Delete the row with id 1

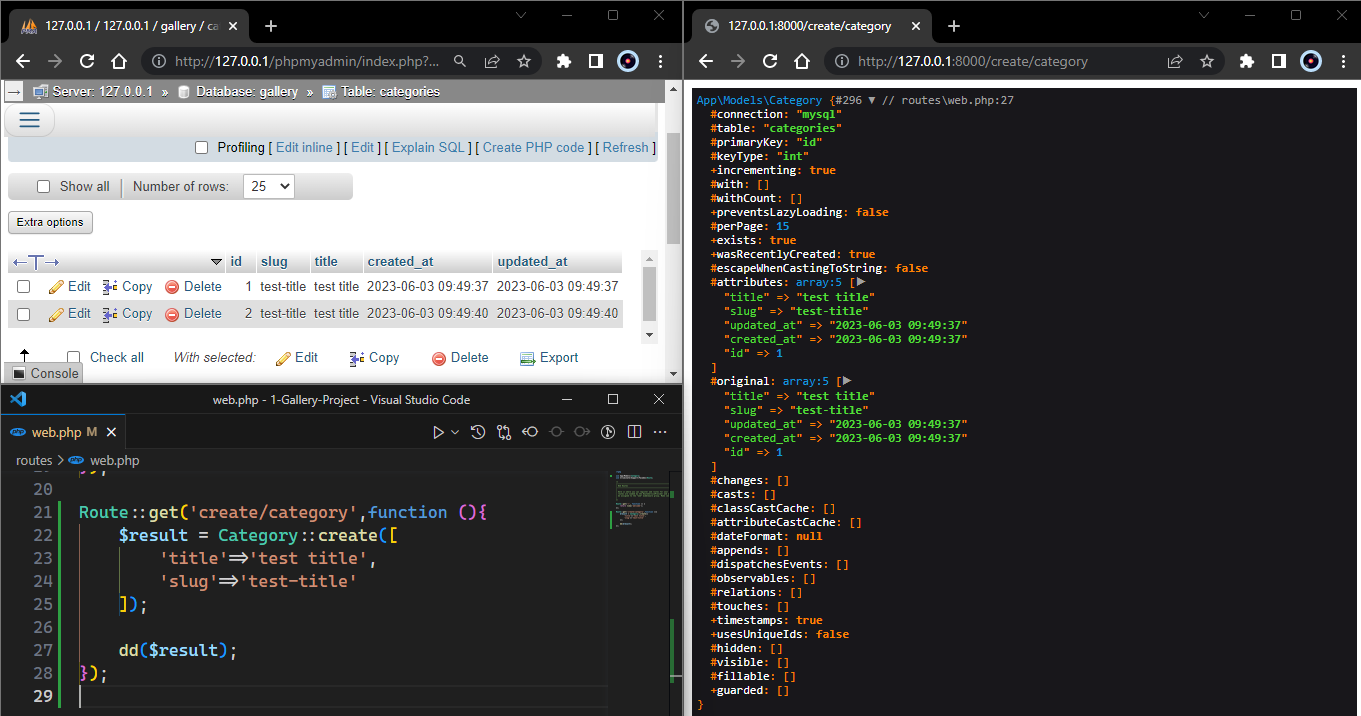[x=193, y=286]
